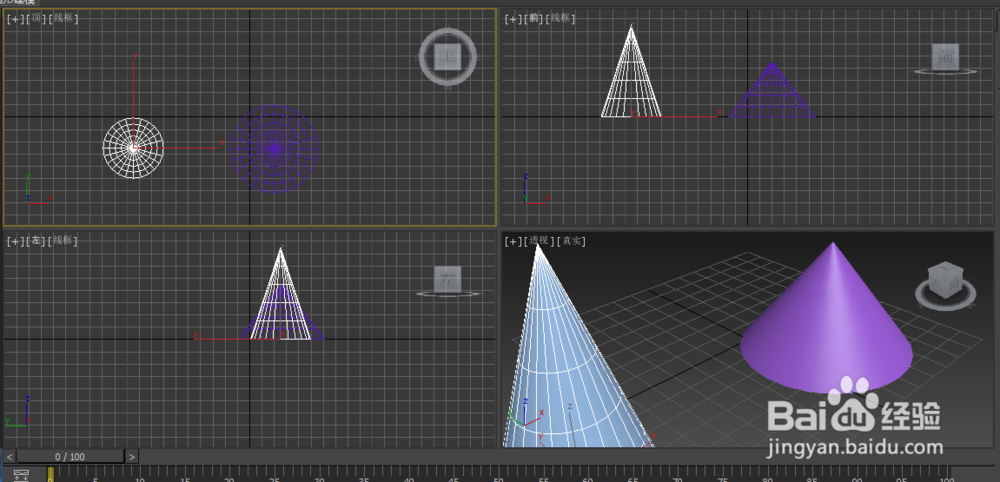Image resolution: width=1000 pixels, height=482 pixels.
Task: Open the [+] menu of Top viewport
Action: 15,19
